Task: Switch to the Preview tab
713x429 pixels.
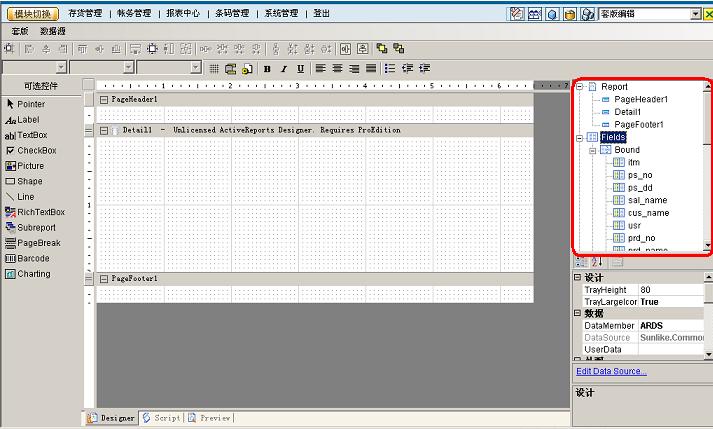Action: [209, 418]
